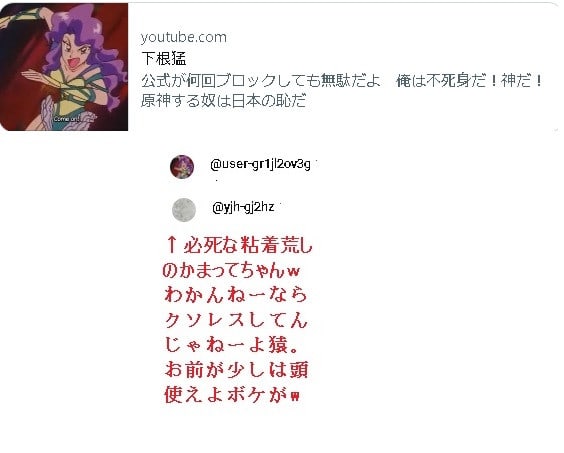Click the phrase 俺は不死身だ！神だ！
This screenshot has height=453, width=564.
[x=469, y=80]
